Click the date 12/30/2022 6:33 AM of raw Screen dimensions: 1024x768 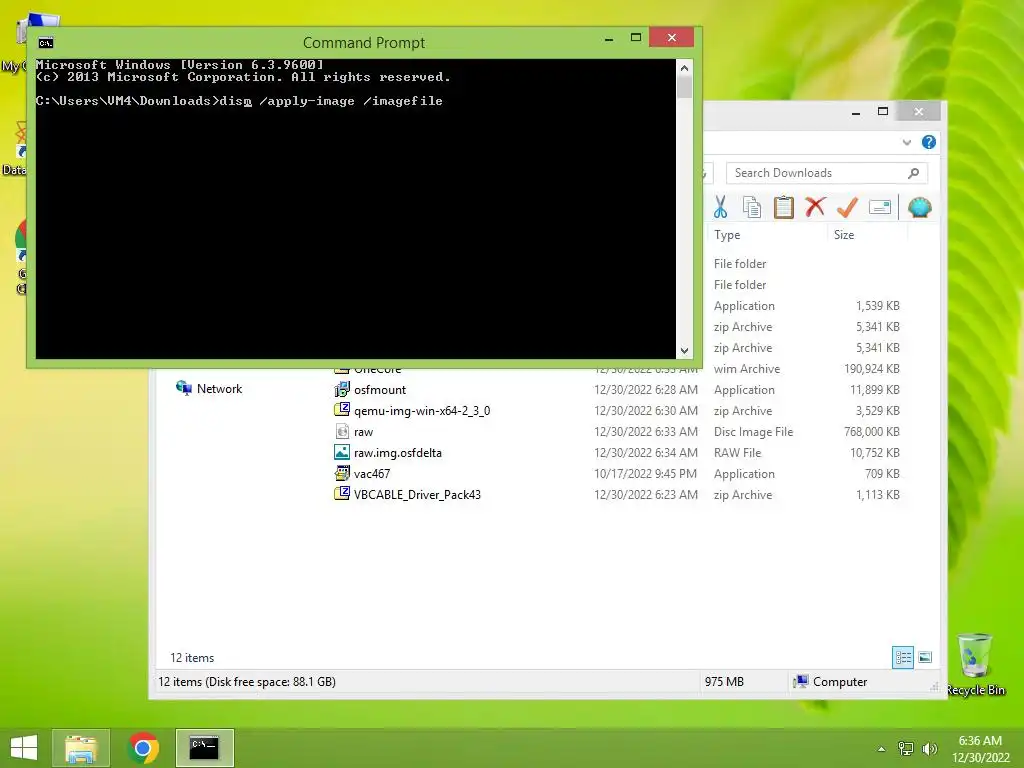(x=645, y=432)
